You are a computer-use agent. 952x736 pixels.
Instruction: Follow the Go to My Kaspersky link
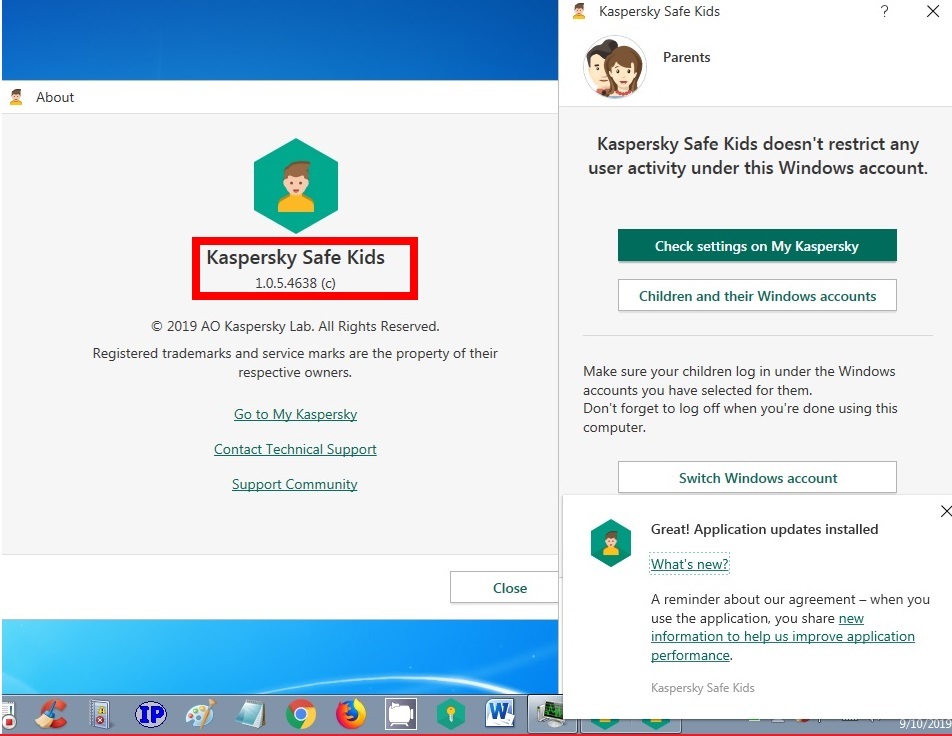(295, 414)
